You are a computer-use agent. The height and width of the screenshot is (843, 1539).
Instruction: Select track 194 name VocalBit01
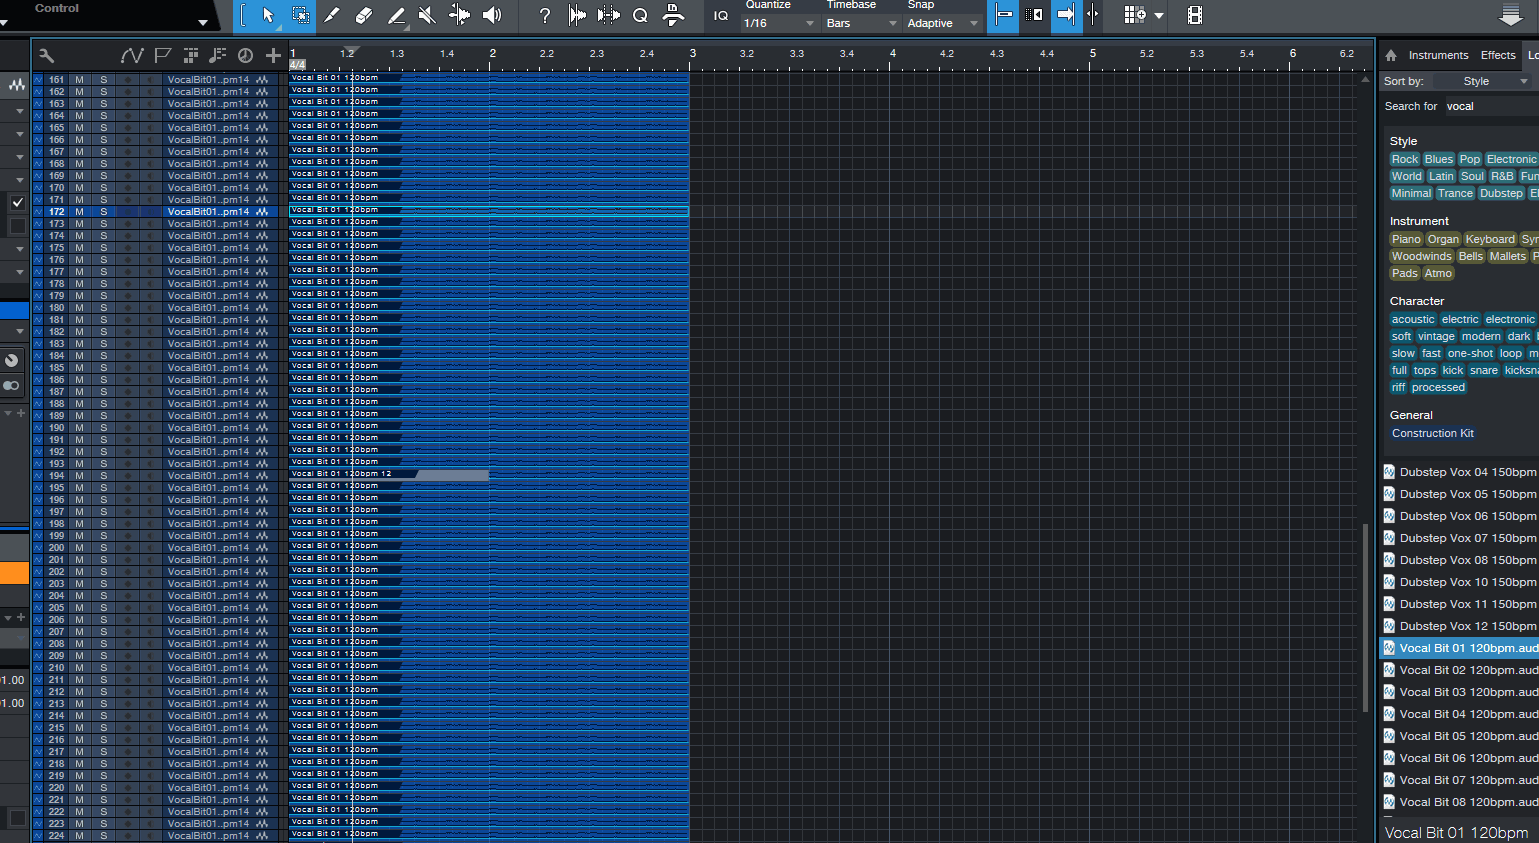[208, 475]
